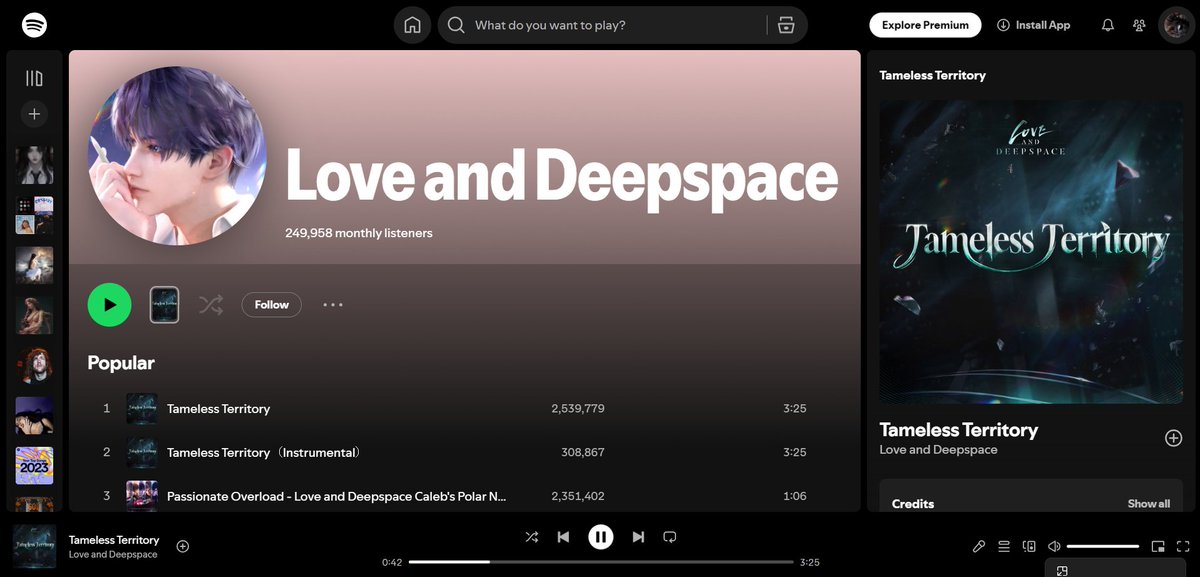Enter full screen mode

[x=1183, y=546]
